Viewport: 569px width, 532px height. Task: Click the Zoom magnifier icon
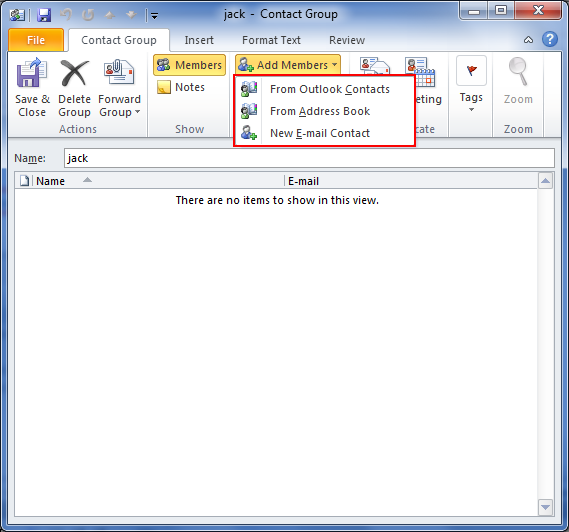(x=518, y=71)
